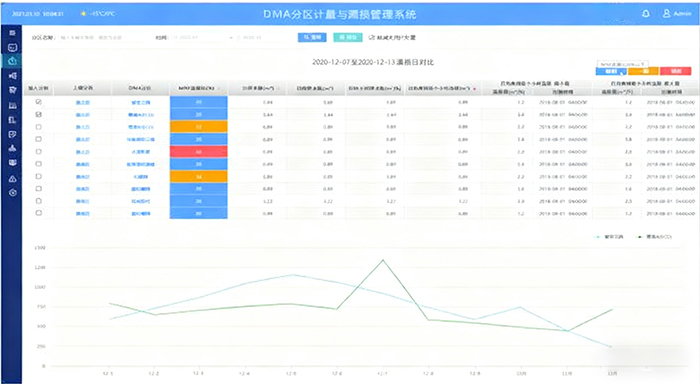The height and width of the screenshot is (384, 700).
Task: Check the eighth table row's checkbox
Action: (39, 189)
